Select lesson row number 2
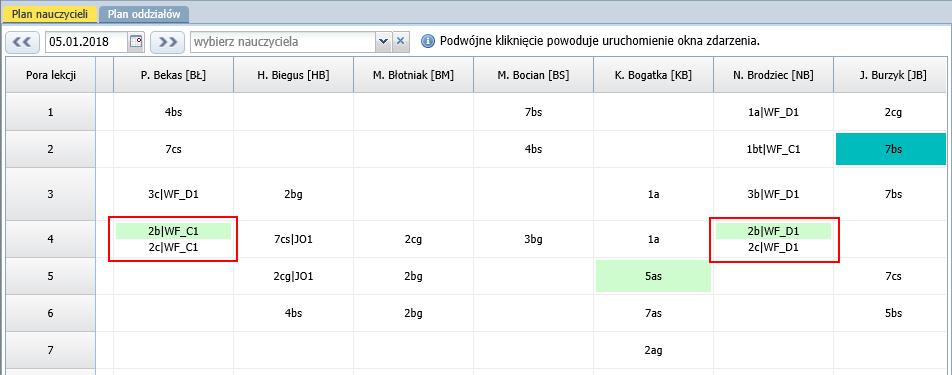 (x=50, y=149)
